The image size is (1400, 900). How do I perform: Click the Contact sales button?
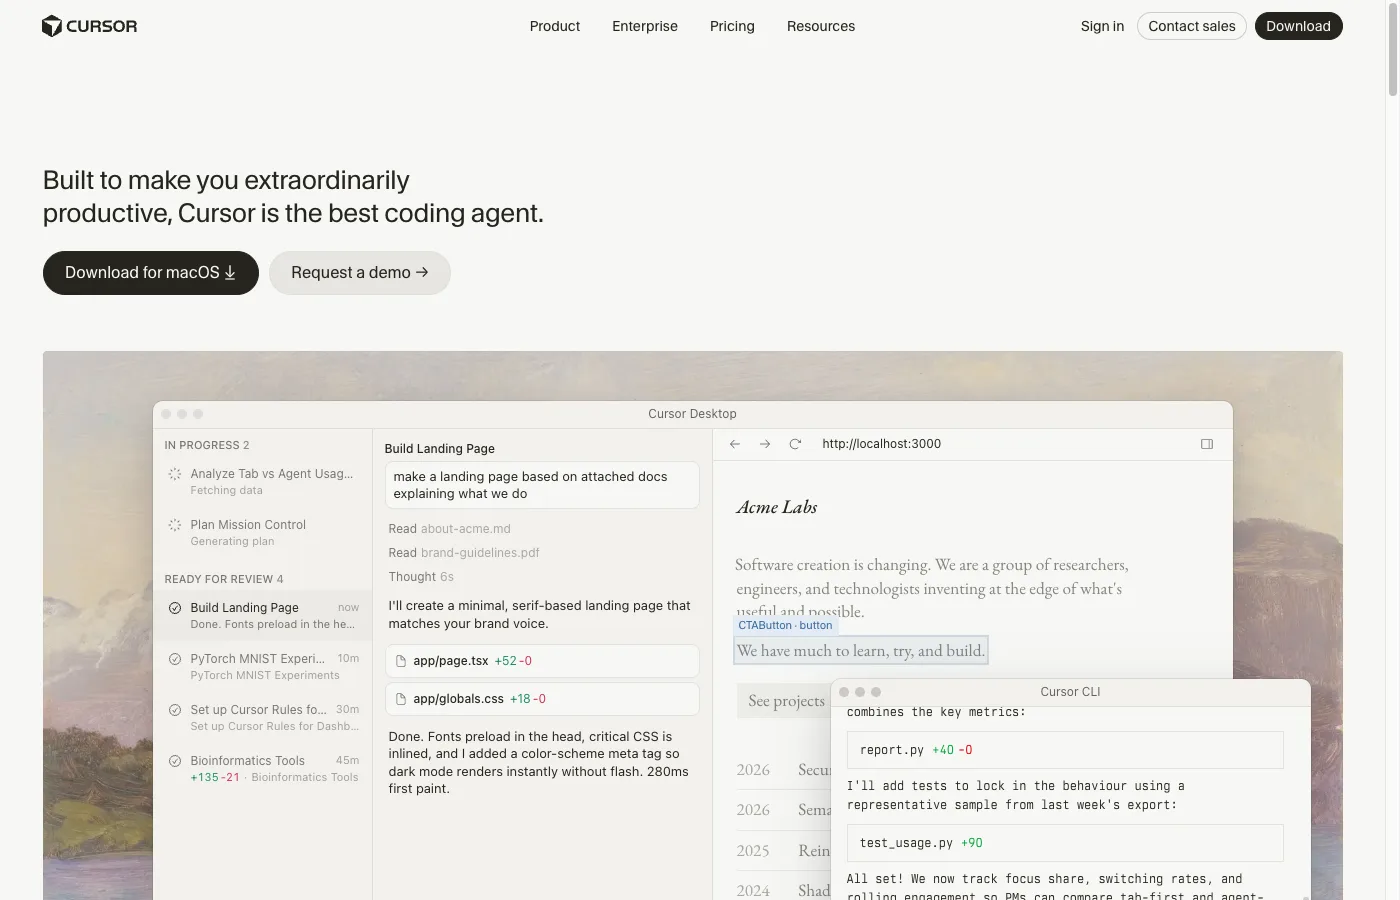tap(1191, 26)
